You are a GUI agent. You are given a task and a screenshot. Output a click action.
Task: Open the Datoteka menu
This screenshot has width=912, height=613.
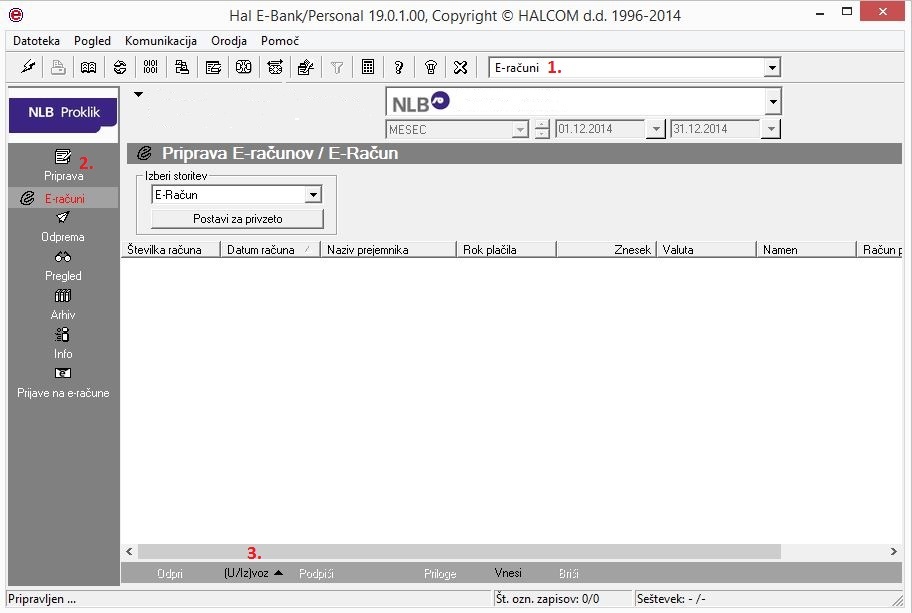point(36,41)
